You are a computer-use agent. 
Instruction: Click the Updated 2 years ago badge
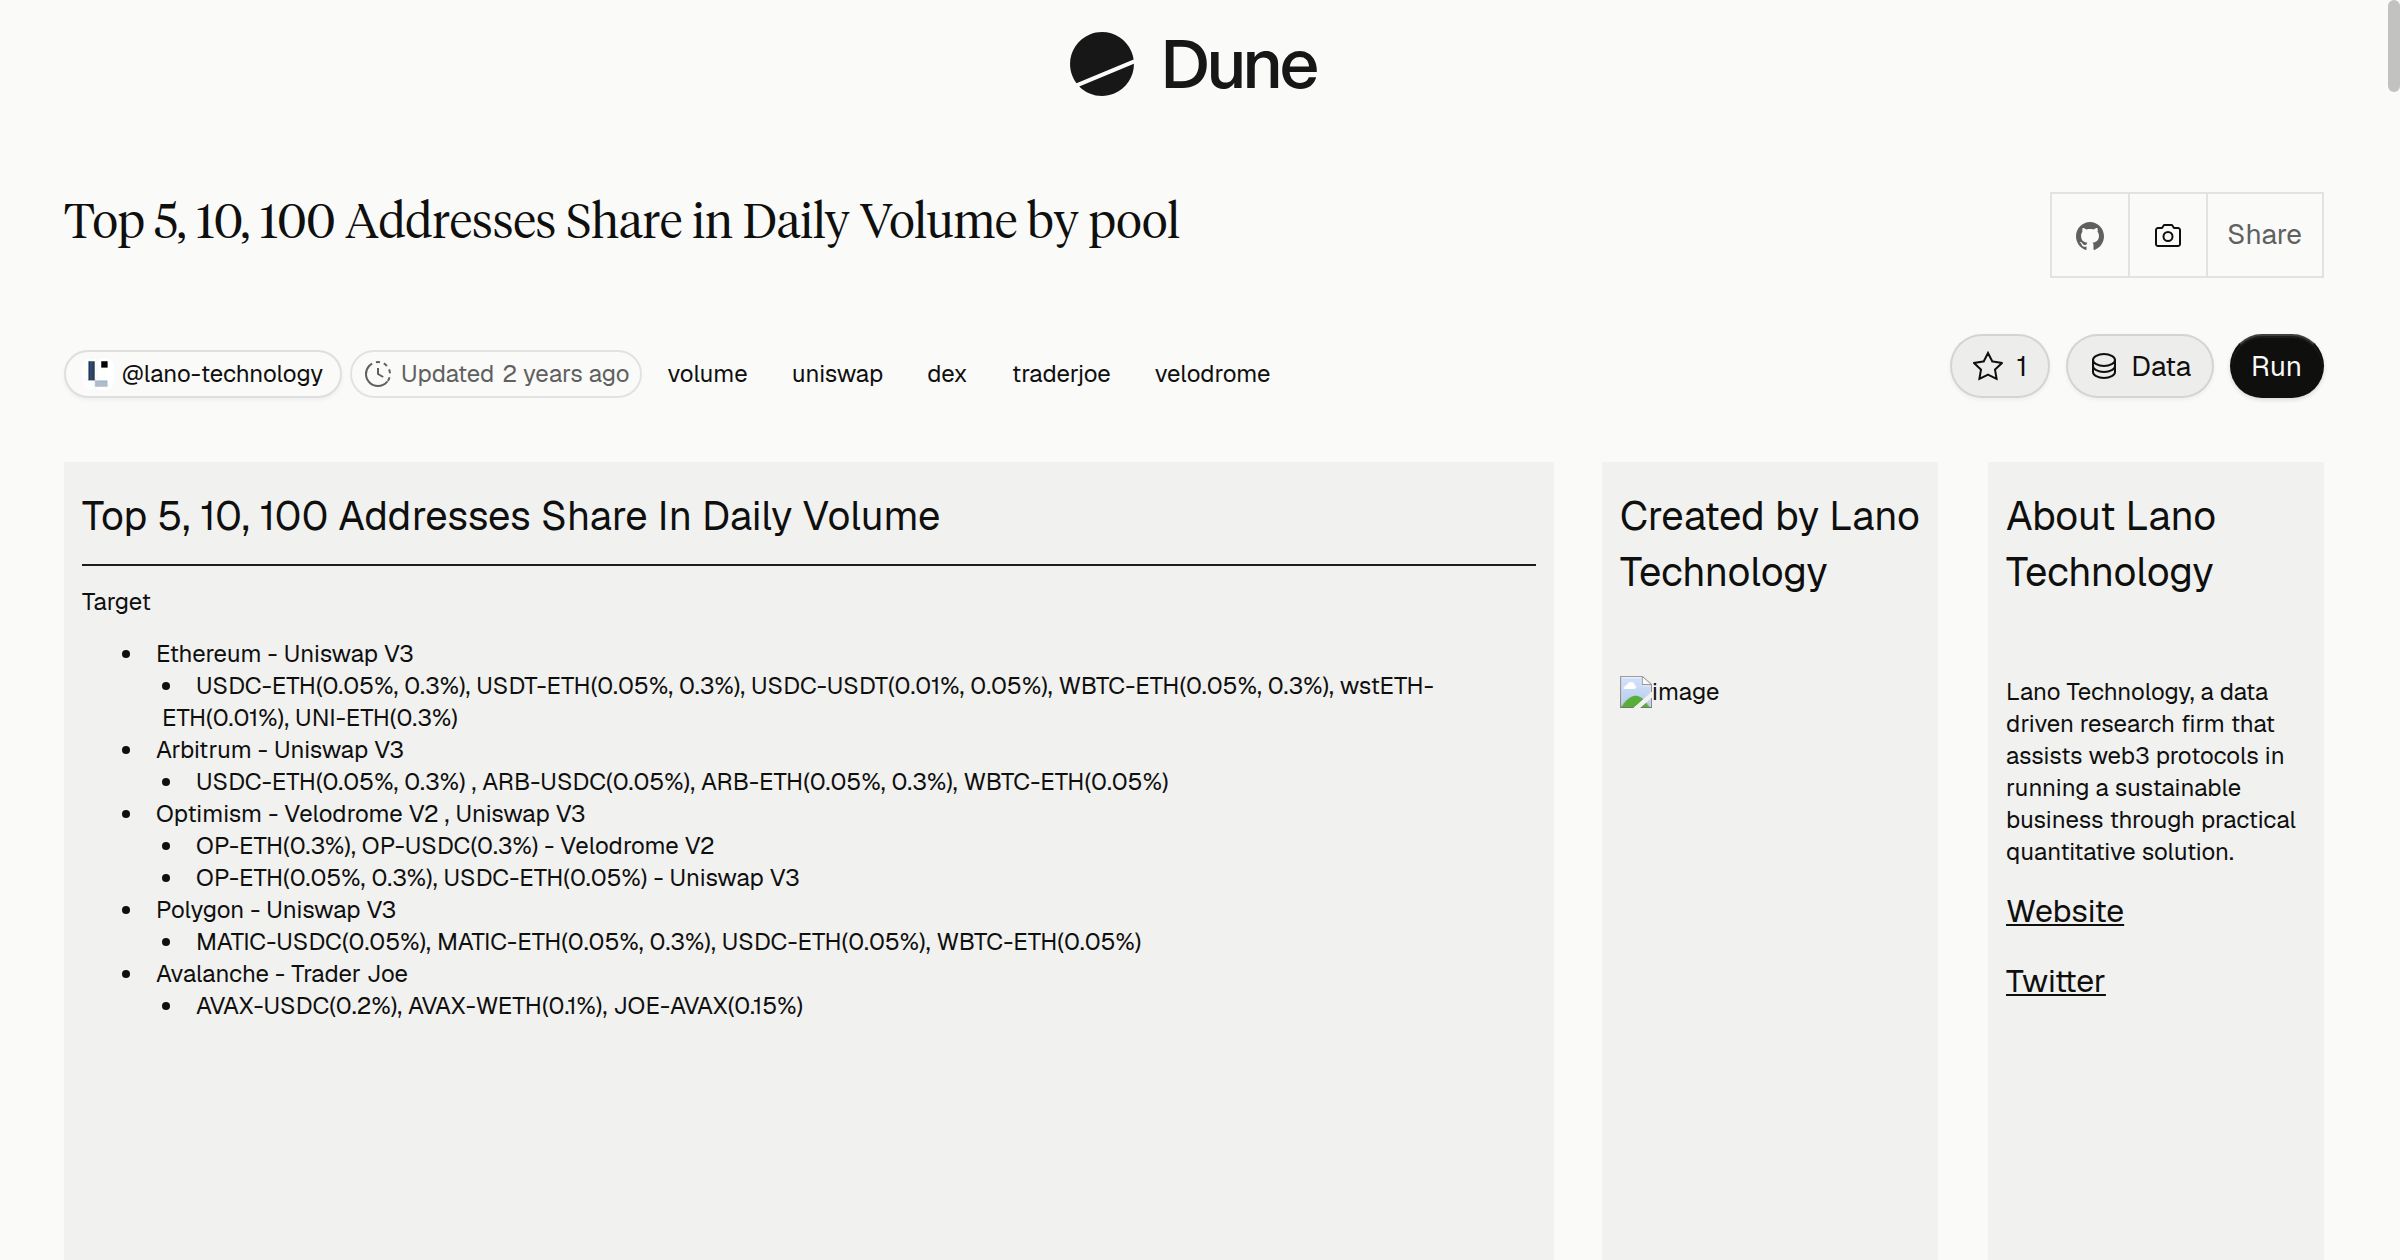[x=496, y=374]
